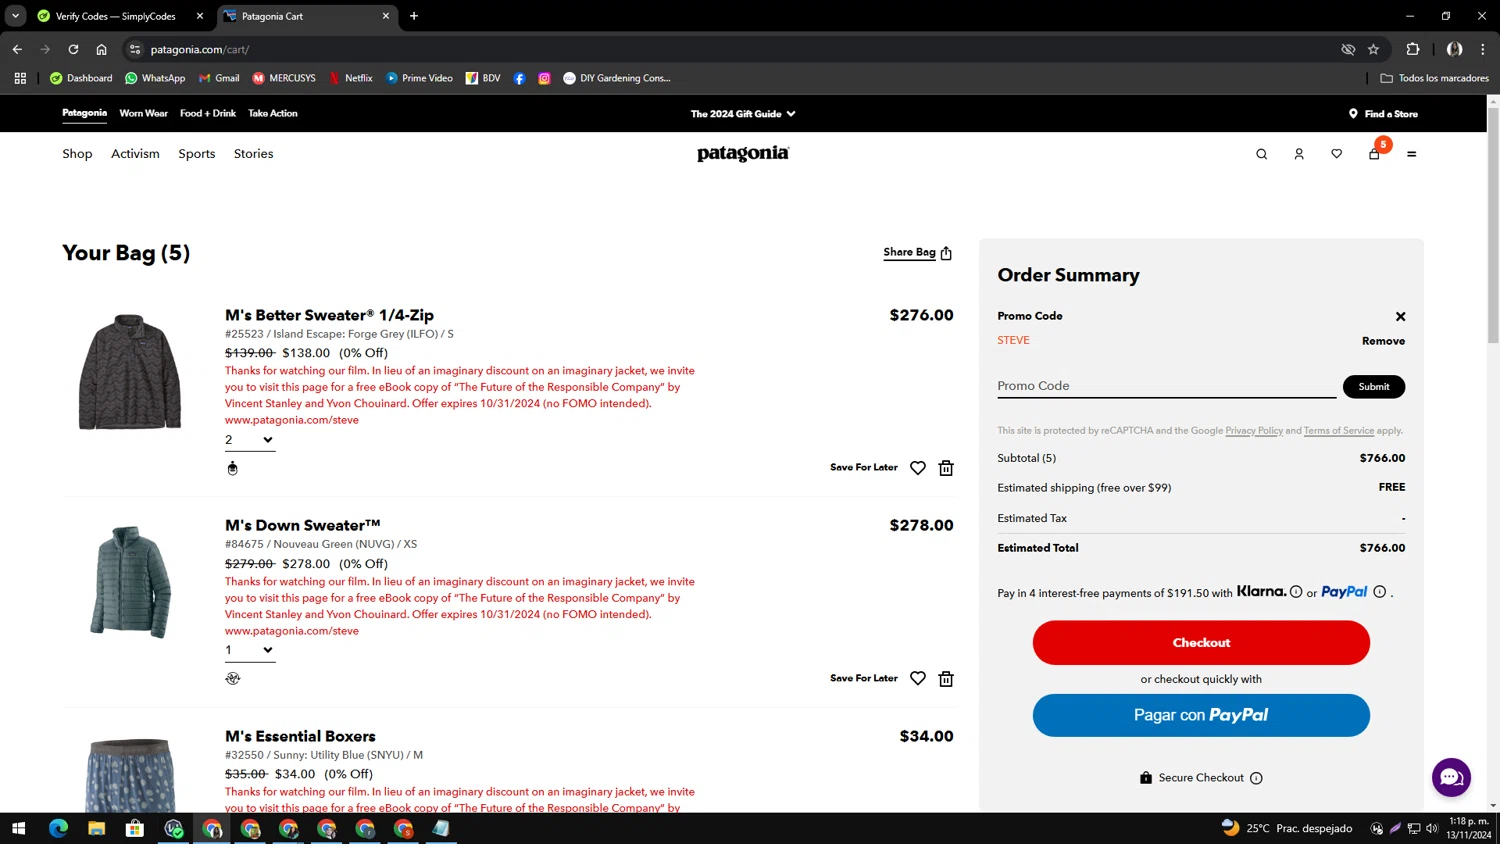Expand the tab search chevron in Chrome
The height and width of the screenshot is (844, 1500).
pyautogui.click(x=15, y=16)
